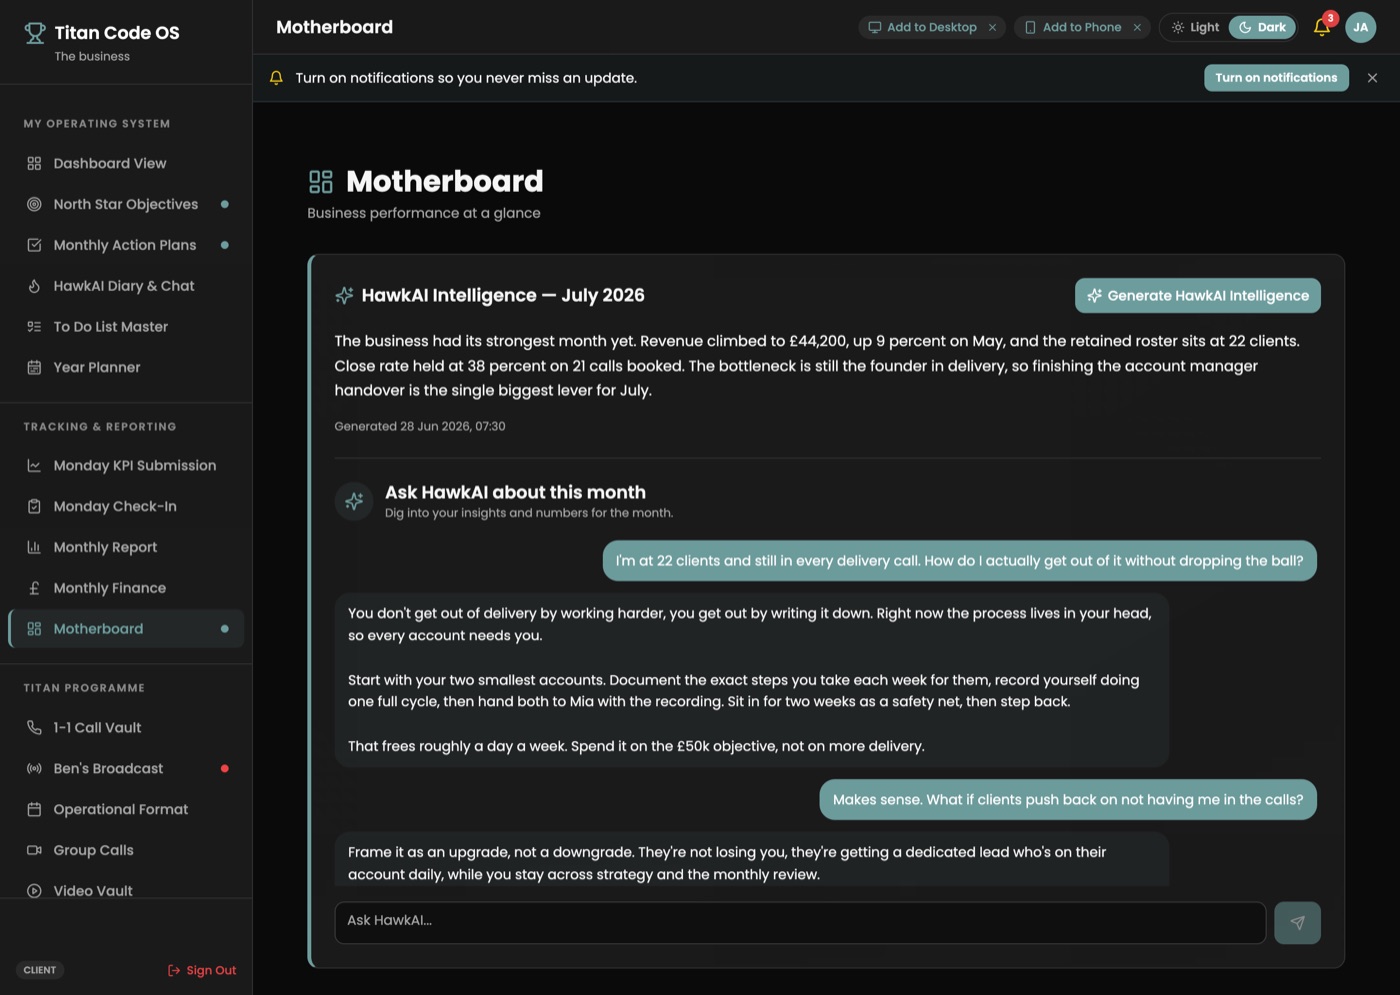This screenshot has width=1400, height=995.
Task: Click Add to Desktop button
Action: pos(922,27)
